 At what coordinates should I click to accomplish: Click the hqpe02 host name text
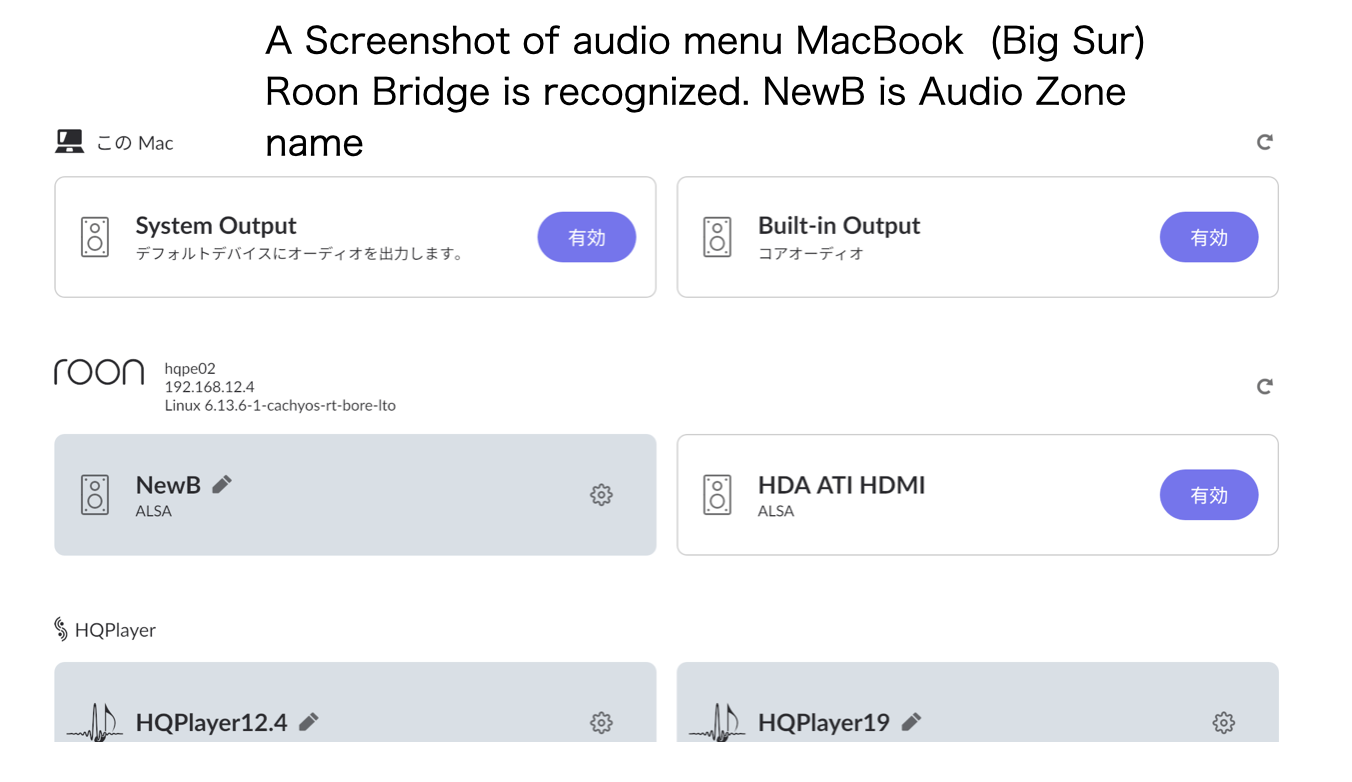[190, 368]
